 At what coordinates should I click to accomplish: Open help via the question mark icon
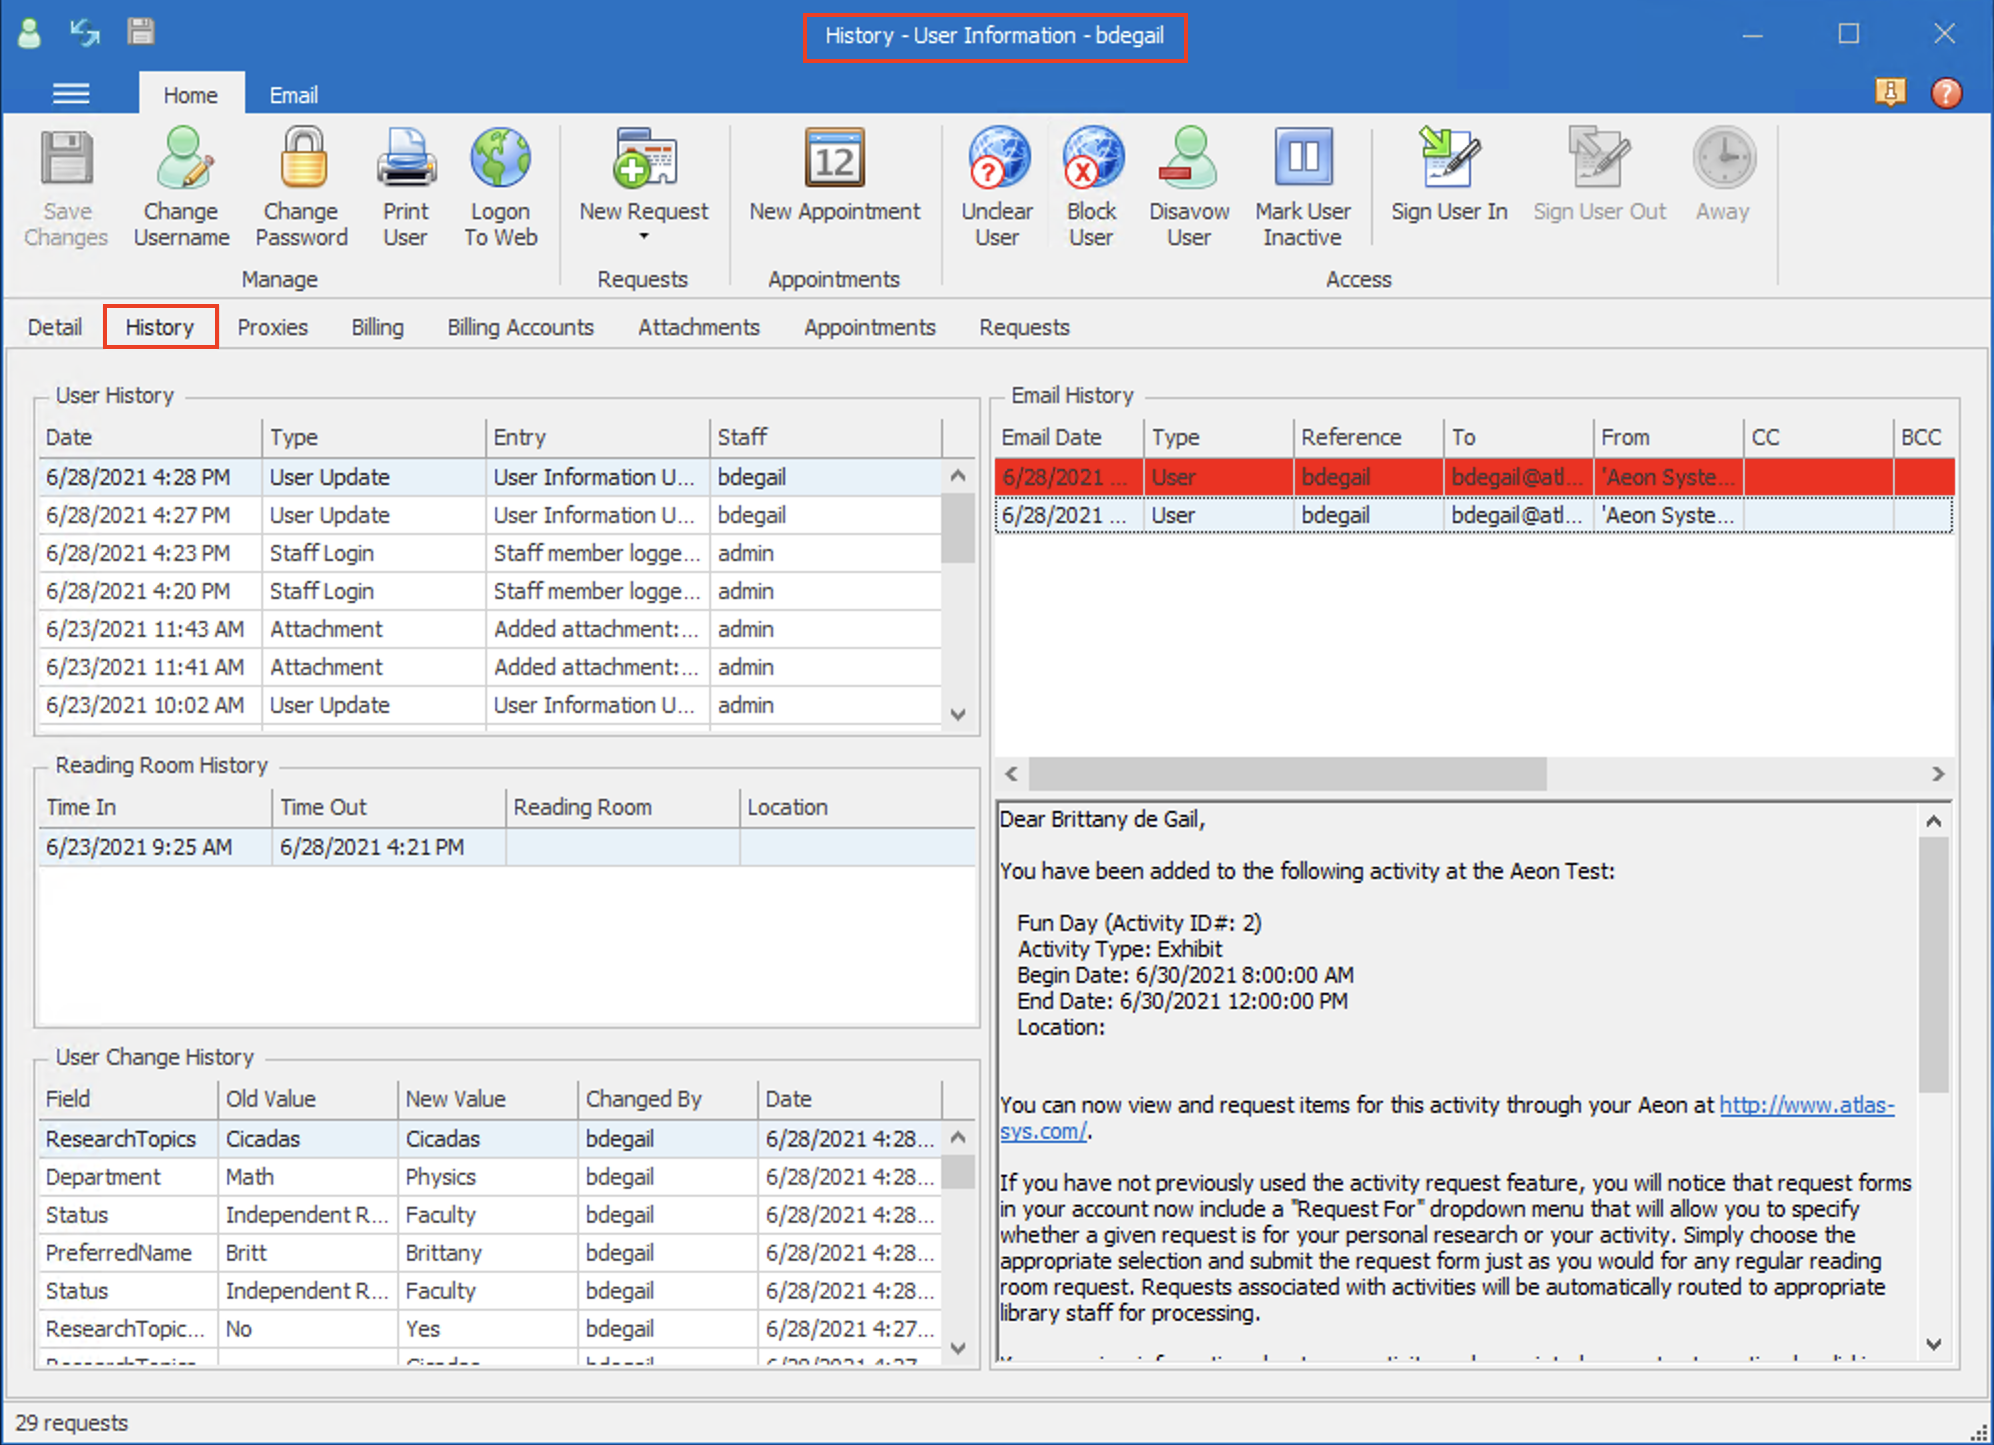pos(1946,93)
